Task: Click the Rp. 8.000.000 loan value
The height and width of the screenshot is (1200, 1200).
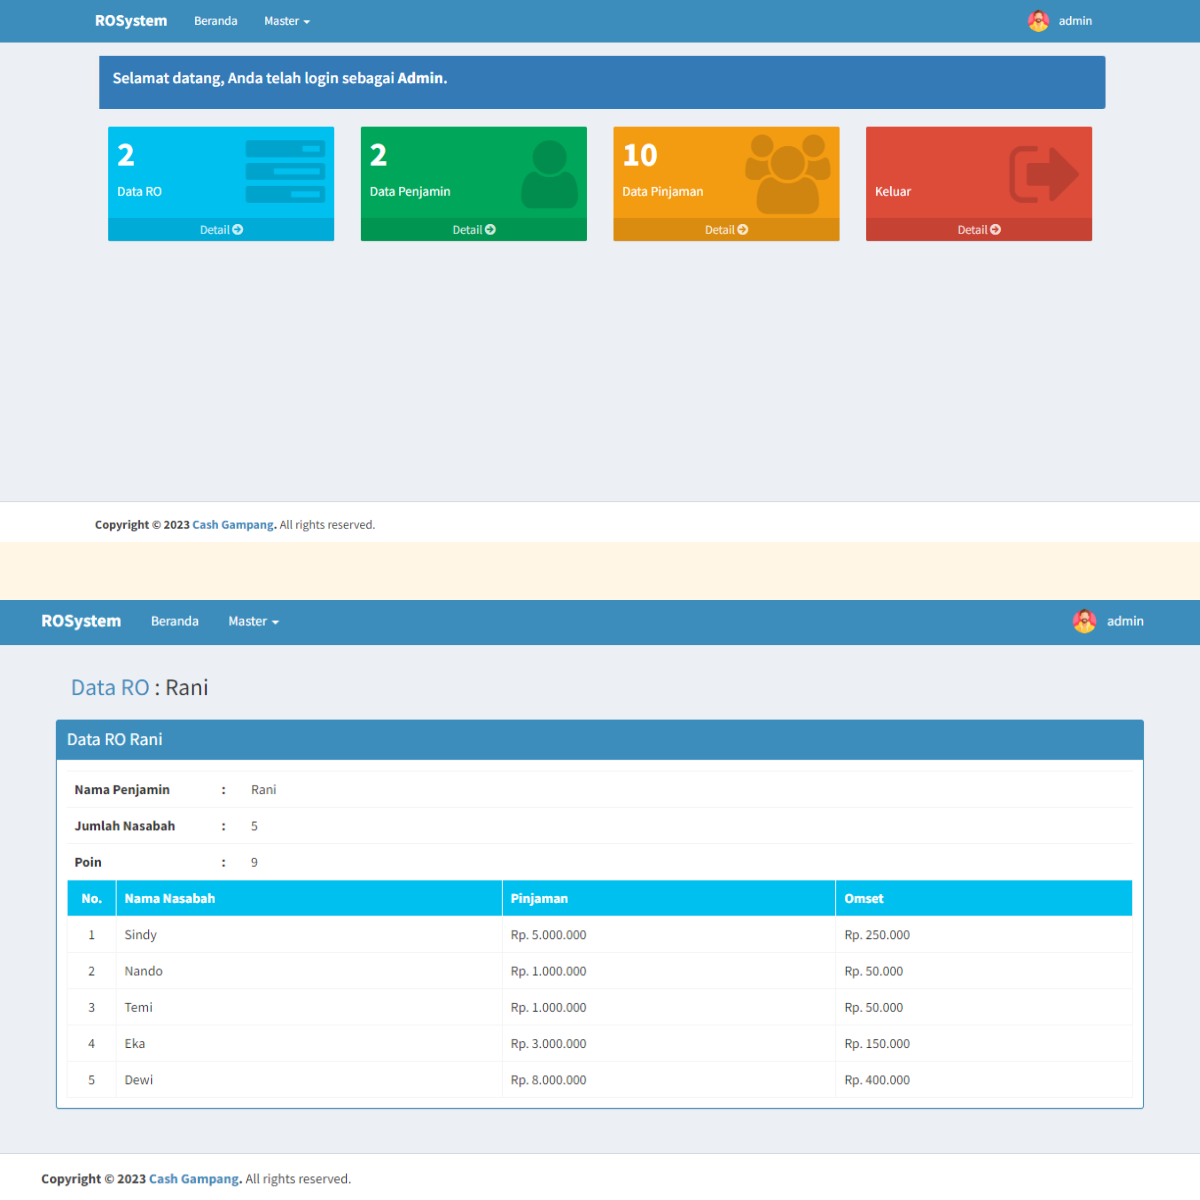Action: tap(549, 1080)
